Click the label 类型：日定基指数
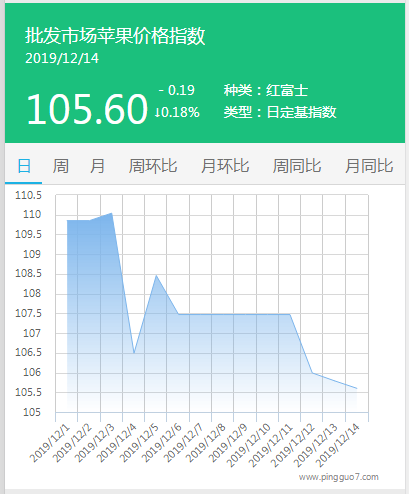Viewport: 409px width, 494px height. (x=280, y=112)
